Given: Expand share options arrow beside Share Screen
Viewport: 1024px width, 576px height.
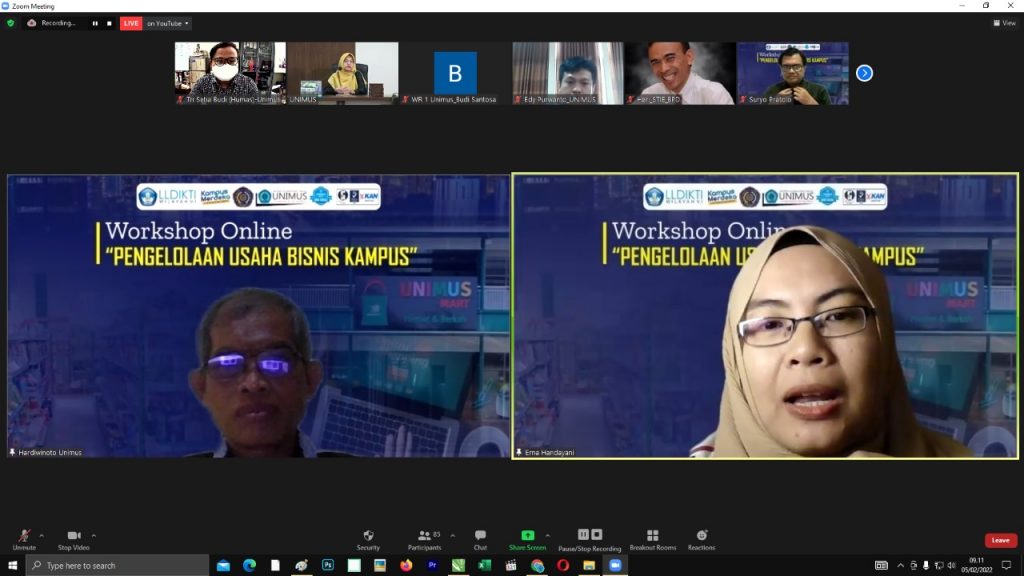Looking at the screenshot, I should (547, 535).
